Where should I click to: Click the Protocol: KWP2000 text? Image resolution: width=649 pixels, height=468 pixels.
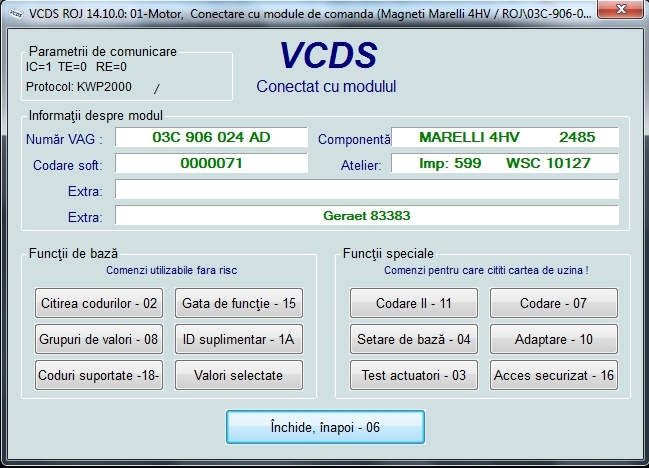tap(79, 87)
